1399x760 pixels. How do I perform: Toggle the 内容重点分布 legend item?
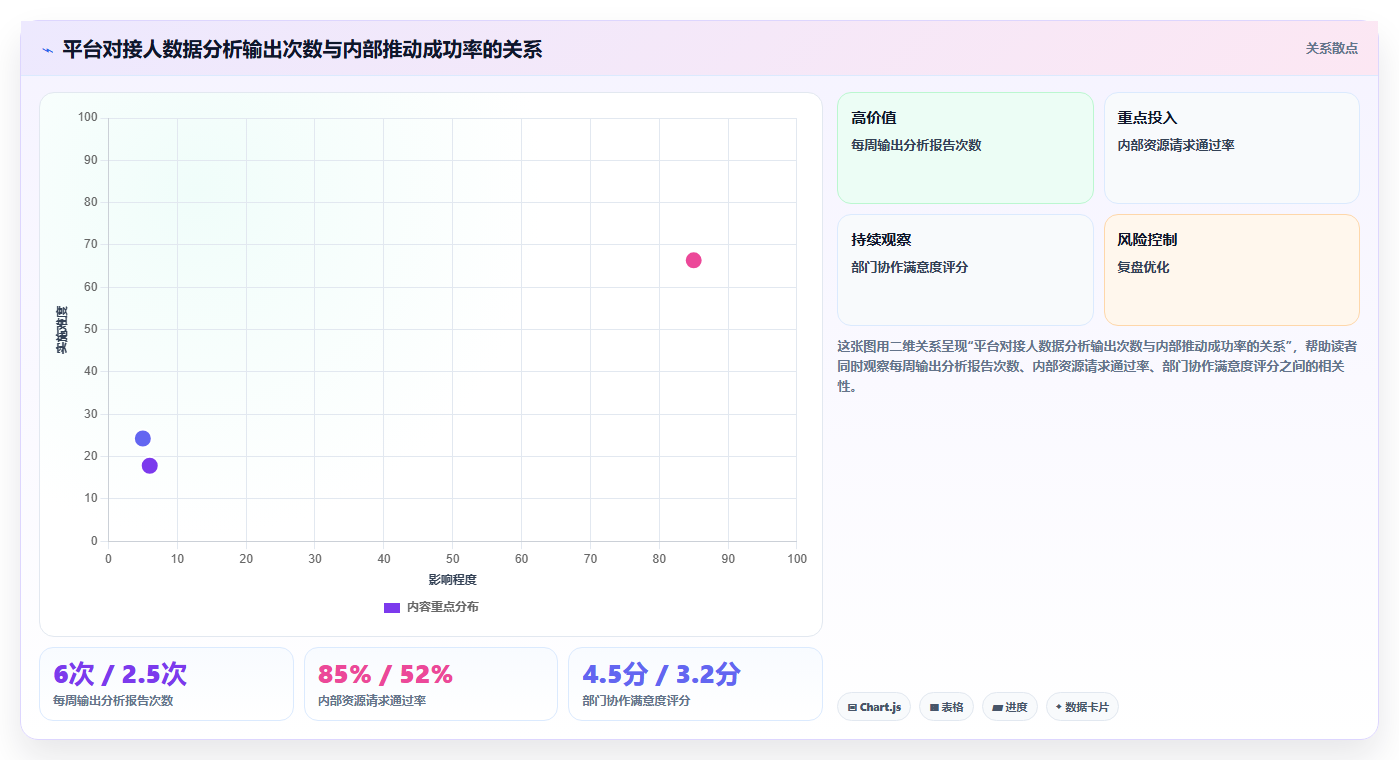point(431,607)
